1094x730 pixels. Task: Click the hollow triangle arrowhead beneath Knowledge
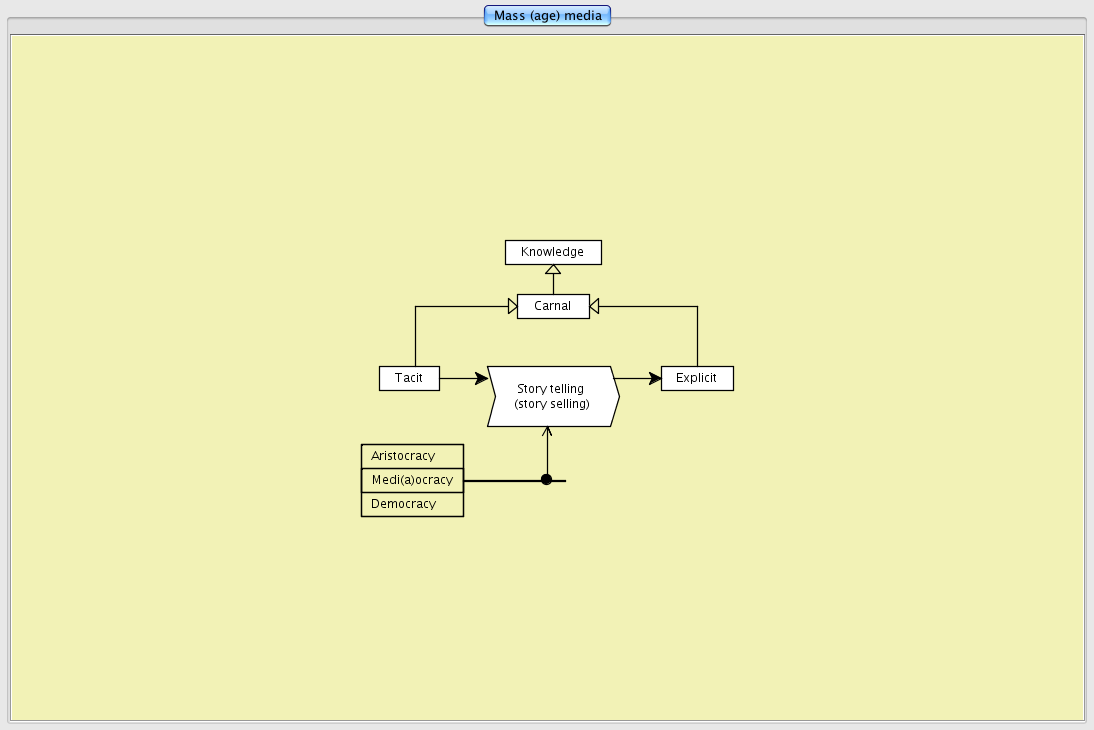[x=553, y=270]
